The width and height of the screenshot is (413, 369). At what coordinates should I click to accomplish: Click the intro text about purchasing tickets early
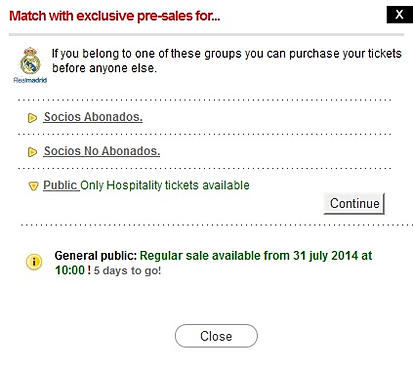pyautogui.click(x=227, y=61)
